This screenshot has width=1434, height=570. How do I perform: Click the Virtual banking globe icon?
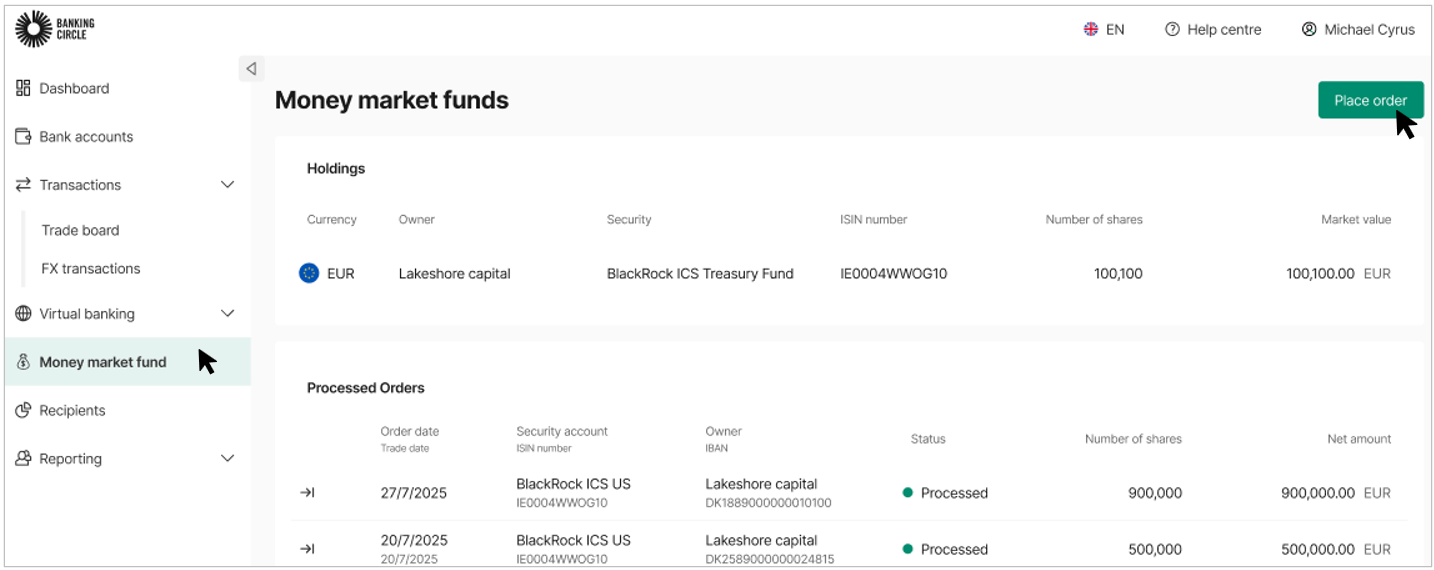click(x=24, y=313)
